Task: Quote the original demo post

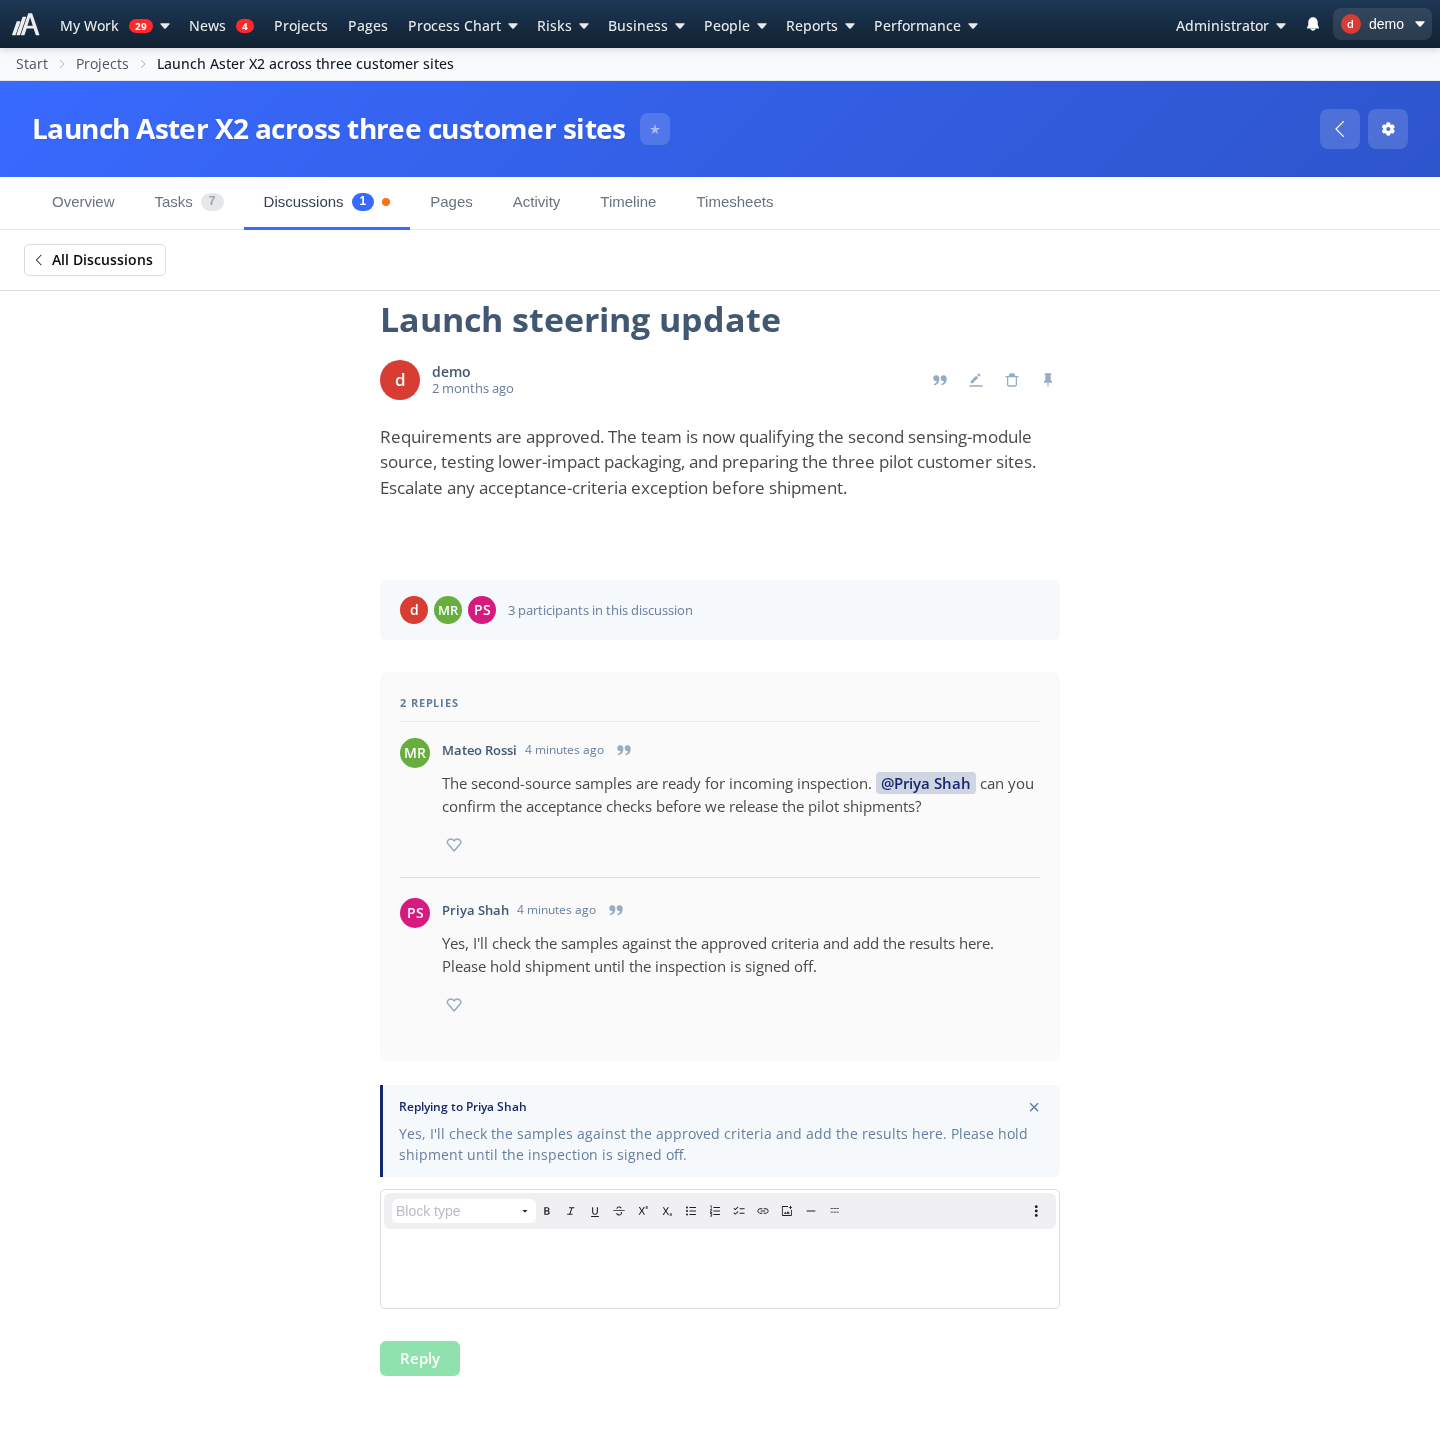Action: 940,380
